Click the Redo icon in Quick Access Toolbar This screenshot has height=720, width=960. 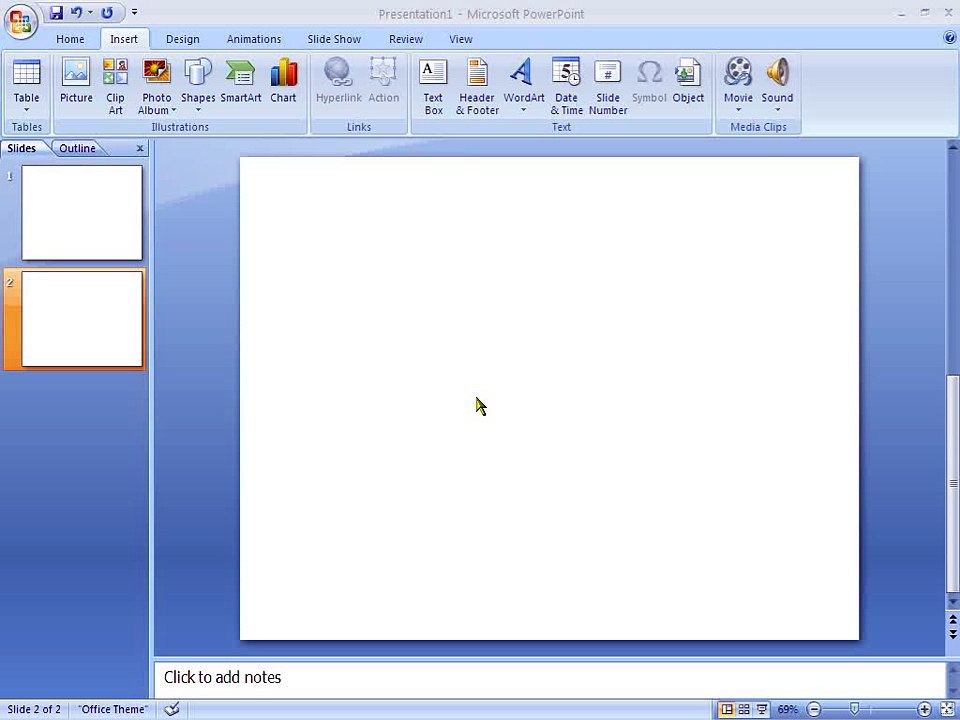pyautogui.click(x=107, y=13)
